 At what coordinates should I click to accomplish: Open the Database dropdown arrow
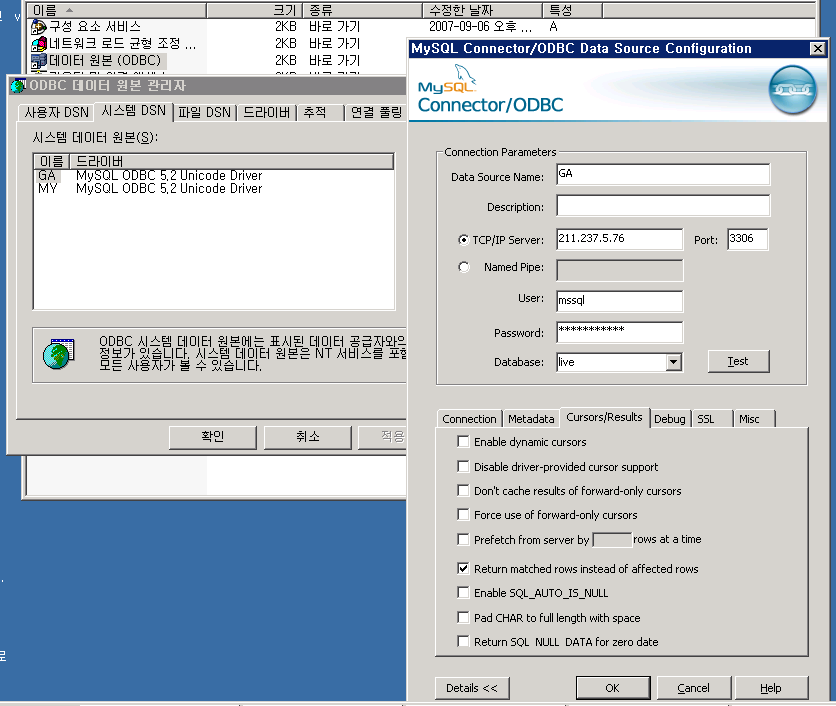coord(674,362)
